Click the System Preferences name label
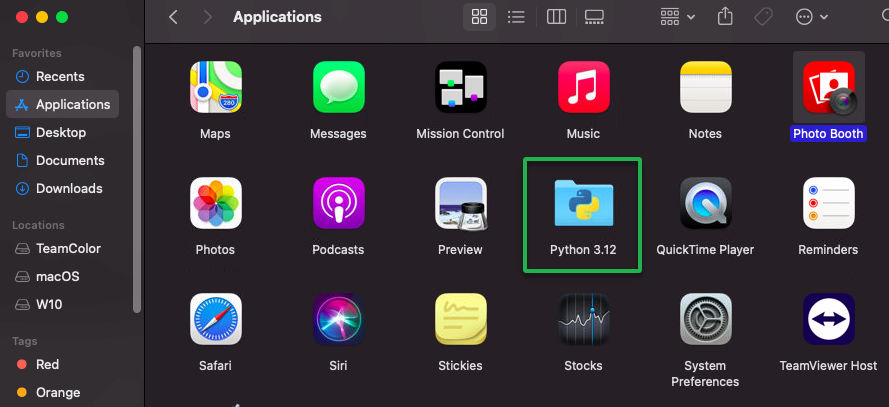889x407 pixels. [705, 374]
